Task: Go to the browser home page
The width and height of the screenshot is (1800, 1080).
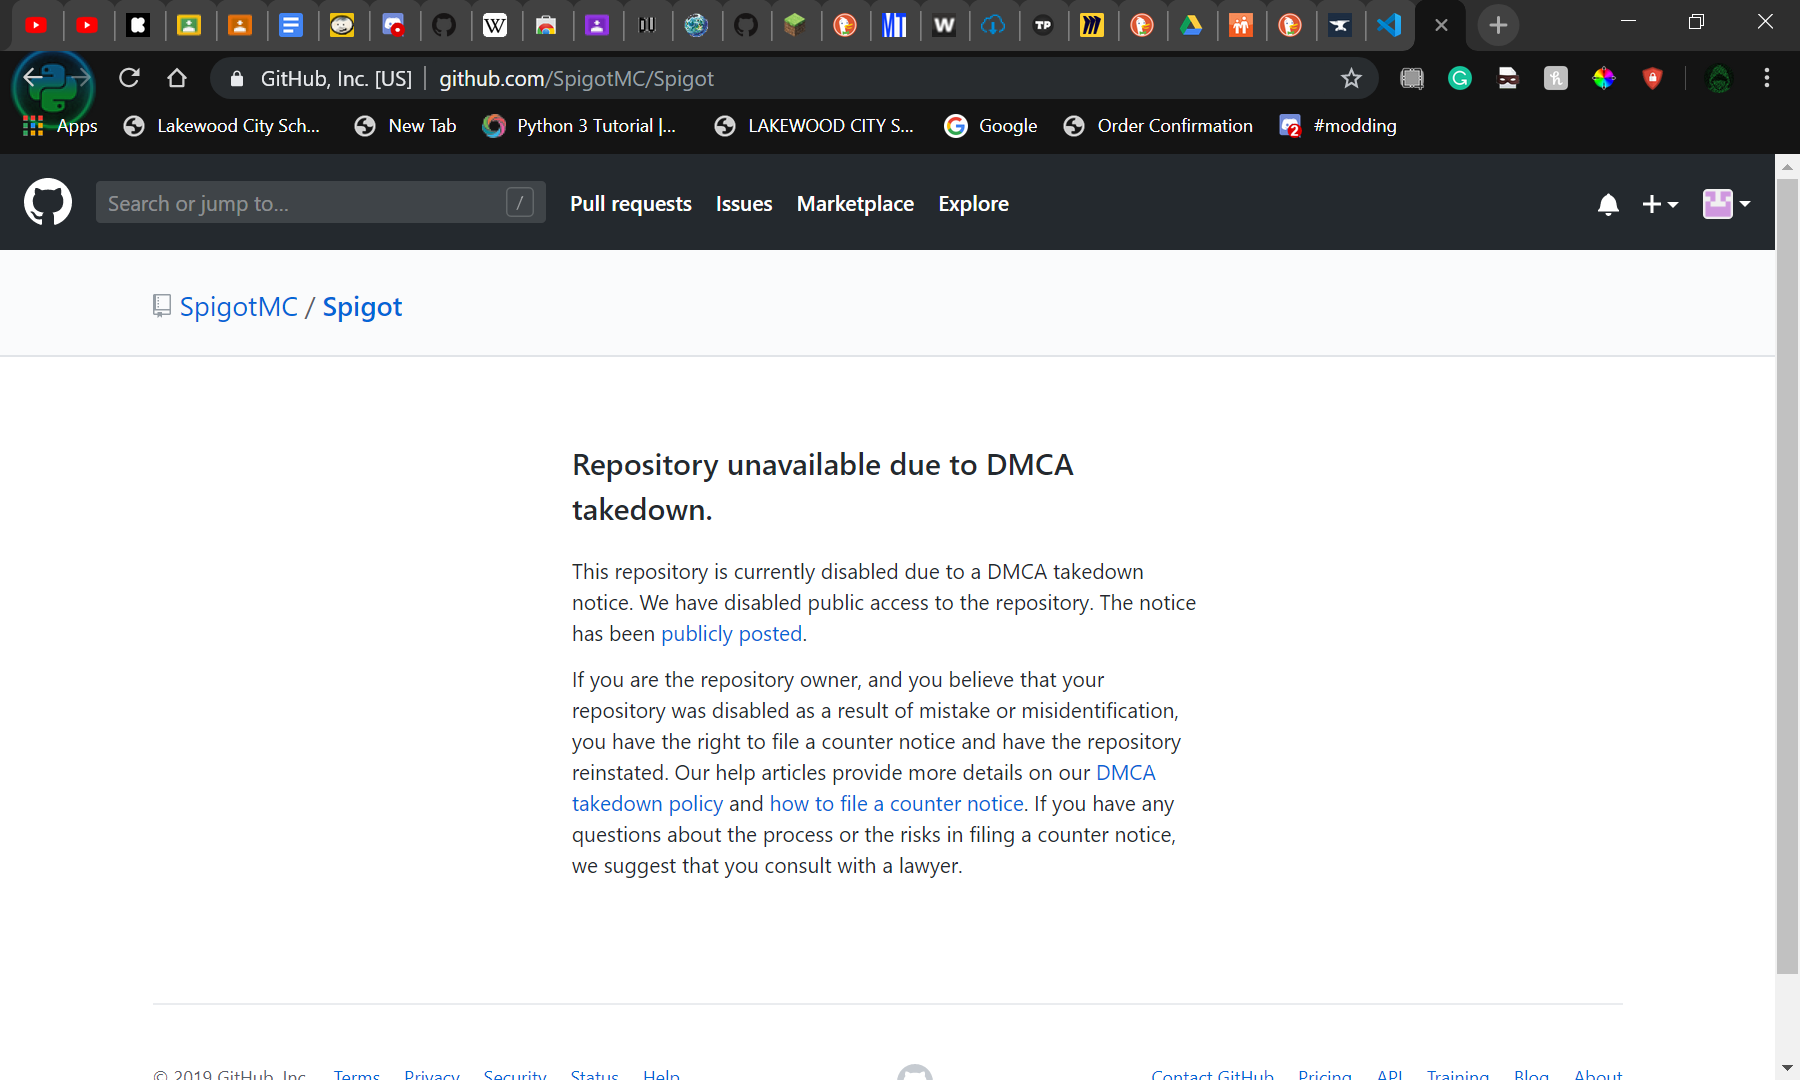Action: coord(177,78)
